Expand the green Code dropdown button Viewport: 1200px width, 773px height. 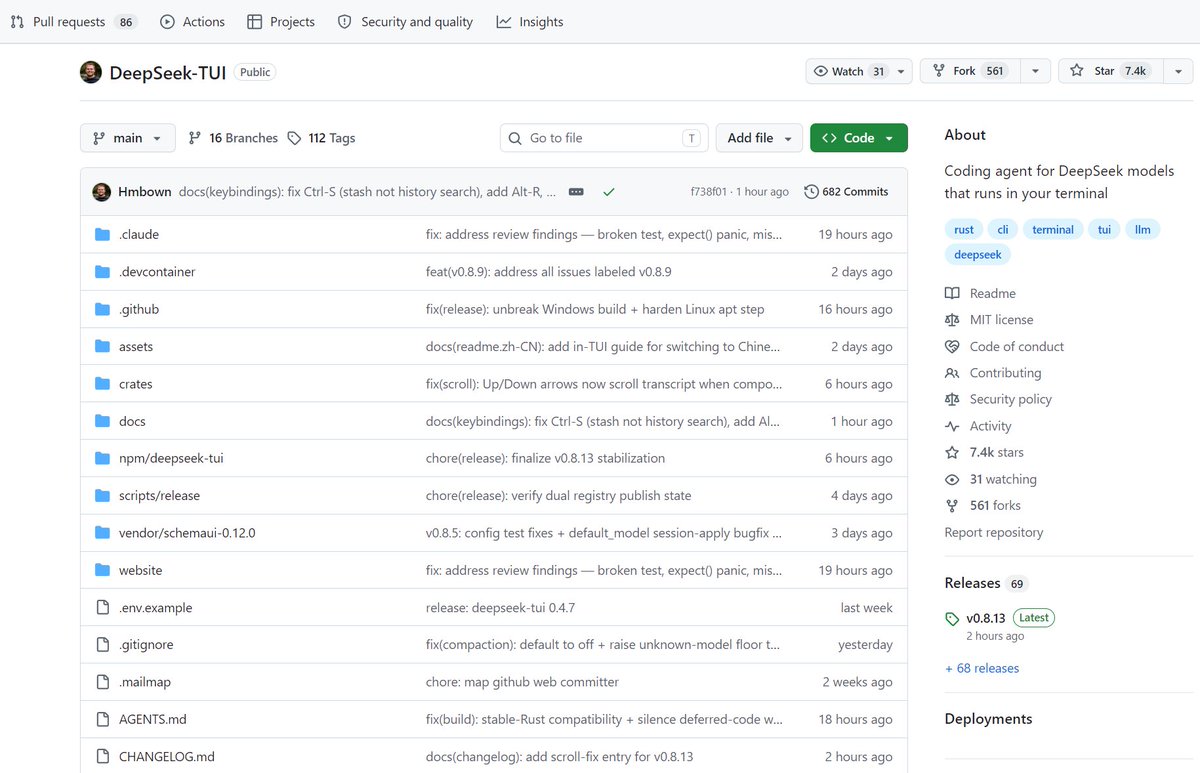tap(859, 138)
